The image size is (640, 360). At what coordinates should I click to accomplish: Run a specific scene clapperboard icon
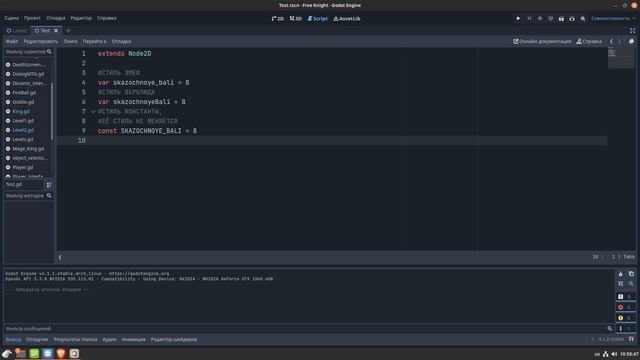point(572,18)
